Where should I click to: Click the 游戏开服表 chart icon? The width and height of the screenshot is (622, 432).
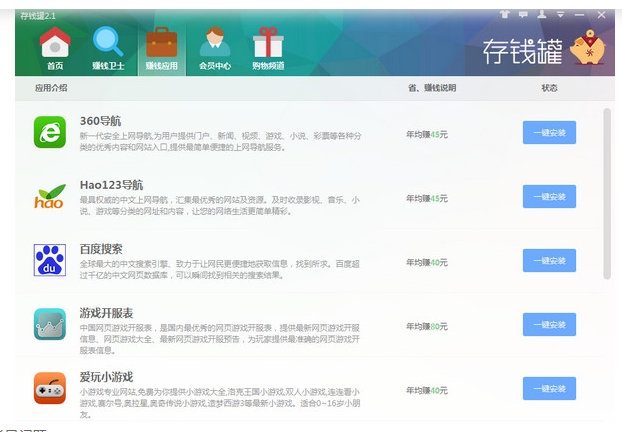[50, 324]
